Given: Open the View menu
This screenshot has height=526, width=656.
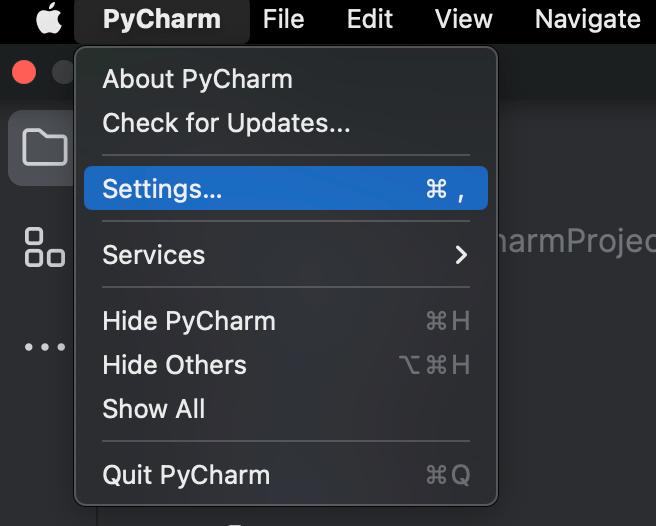Looking at the screenshot, I should [463, 19].
